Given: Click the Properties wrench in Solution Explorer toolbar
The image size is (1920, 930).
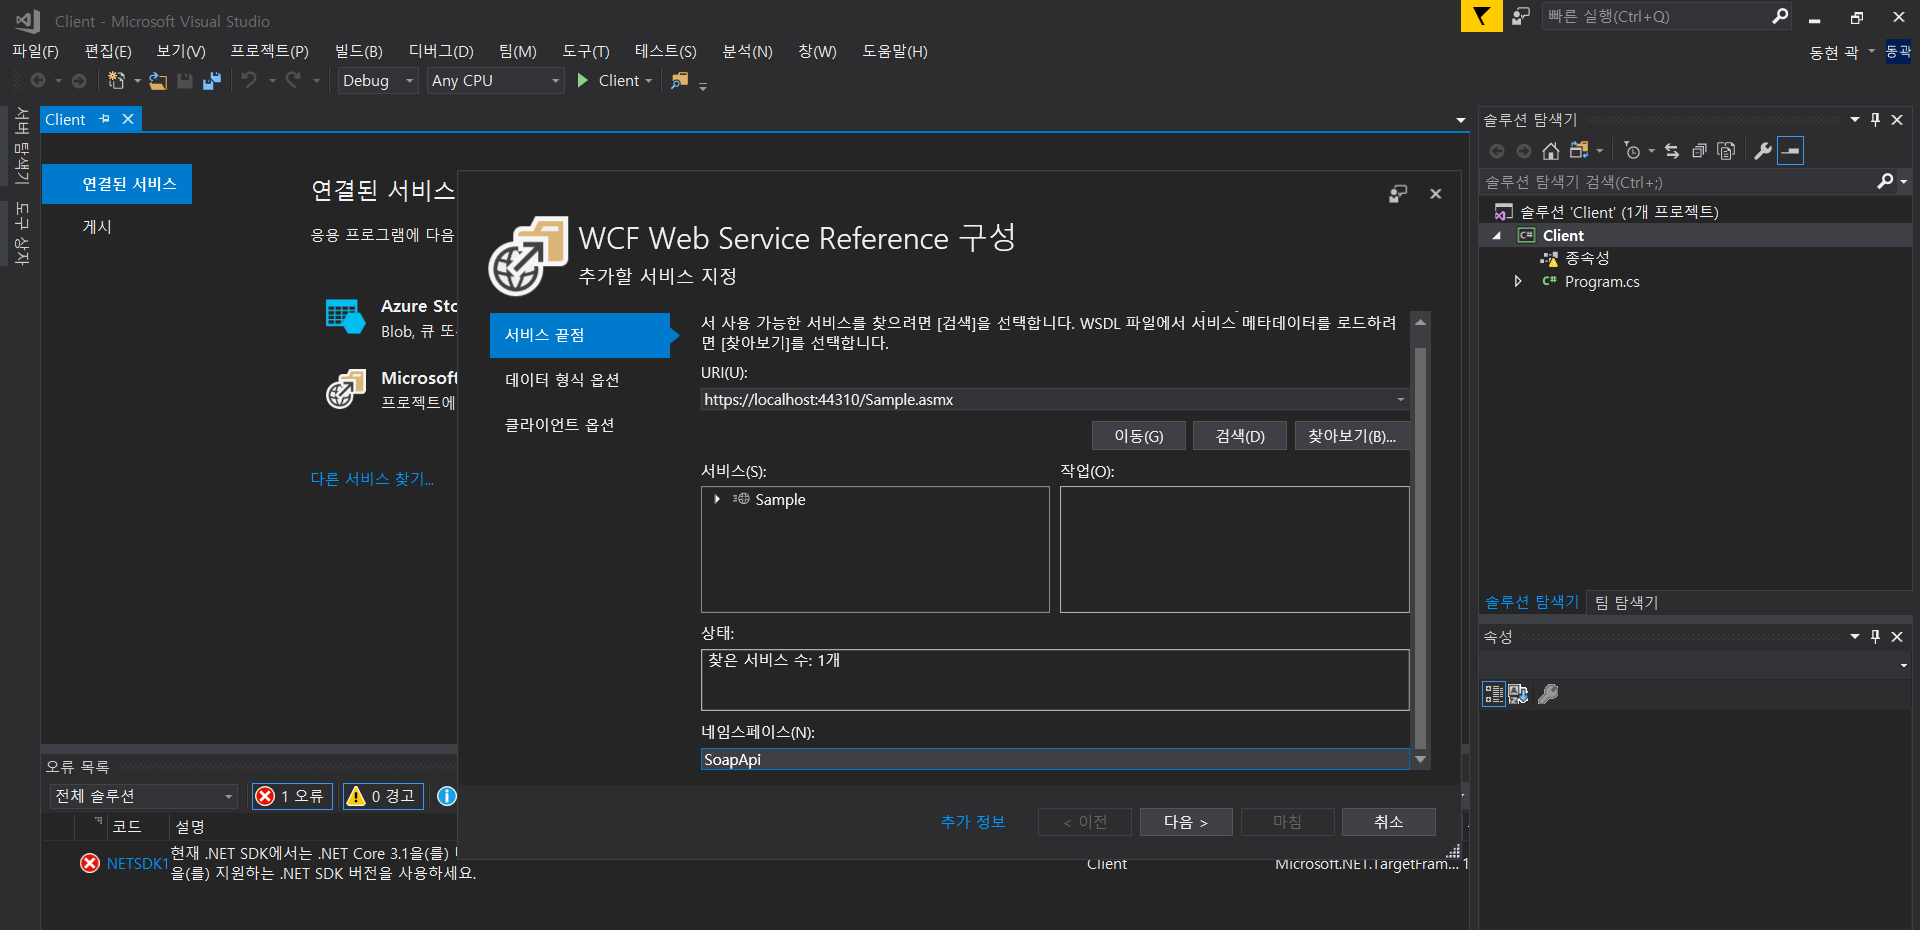Looking at the screenshot, I should [x=1763, y=151].
